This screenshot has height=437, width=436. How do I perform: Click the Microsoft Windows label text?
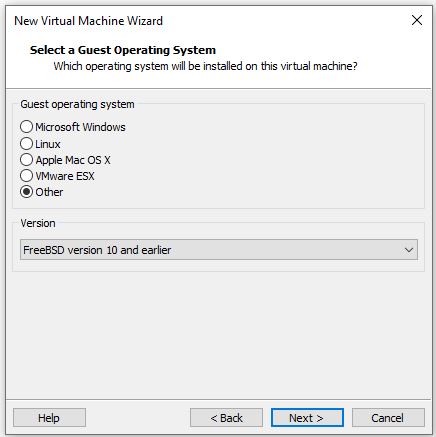tap(80, 127)
